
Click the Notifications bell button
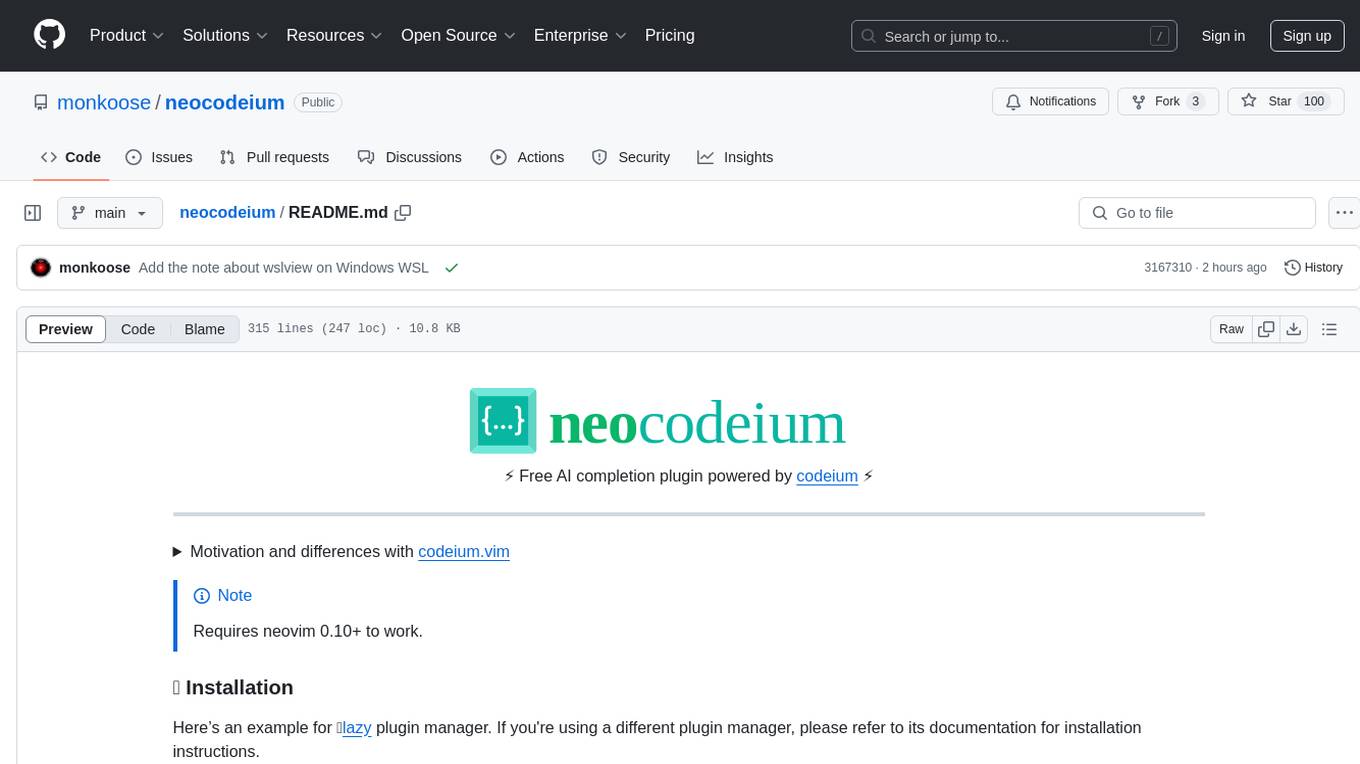coord(1050,102)
